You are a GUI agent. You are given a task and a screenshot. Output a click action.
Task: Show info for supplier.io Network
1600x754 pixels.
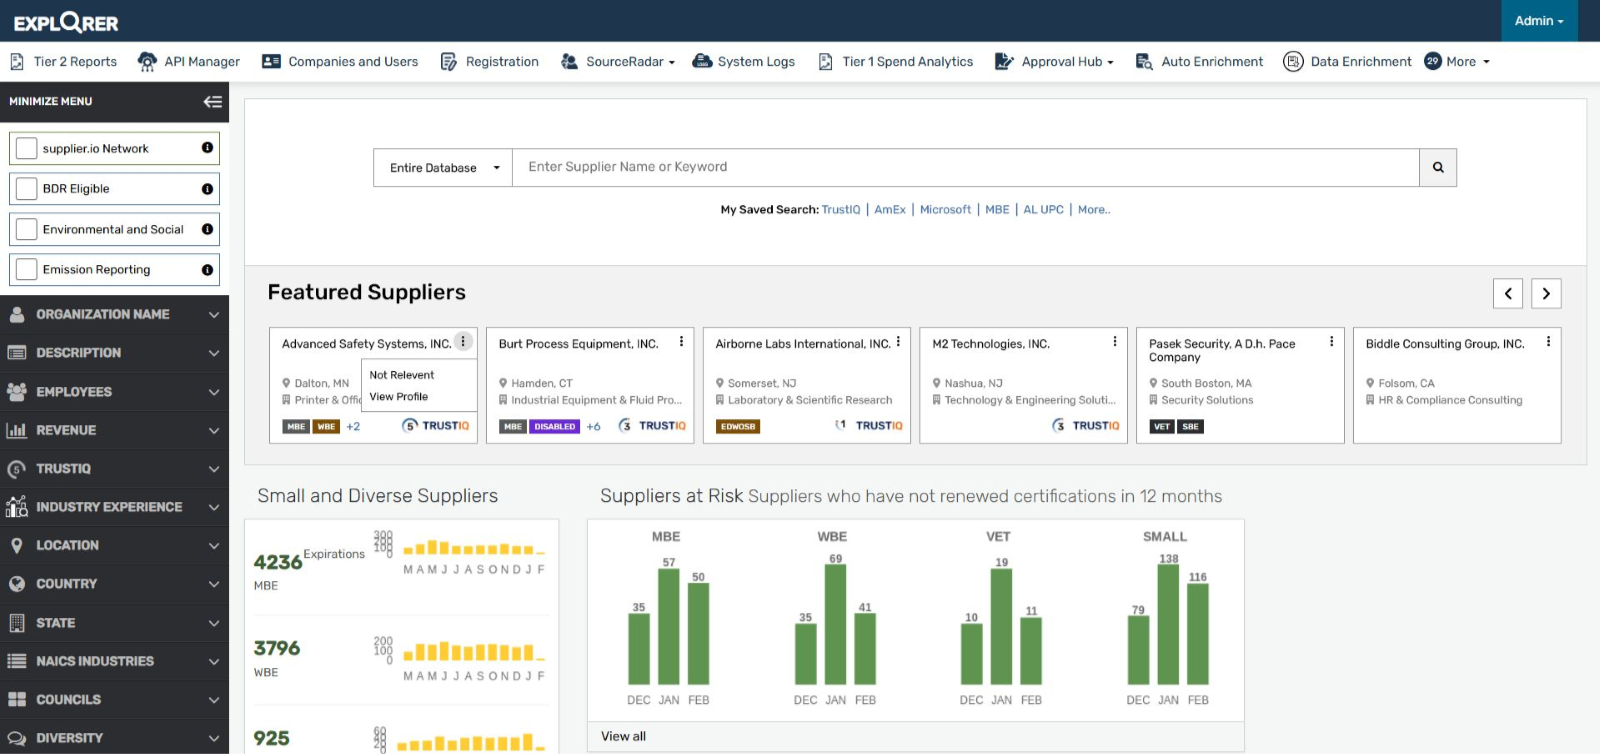coord(207,148)
